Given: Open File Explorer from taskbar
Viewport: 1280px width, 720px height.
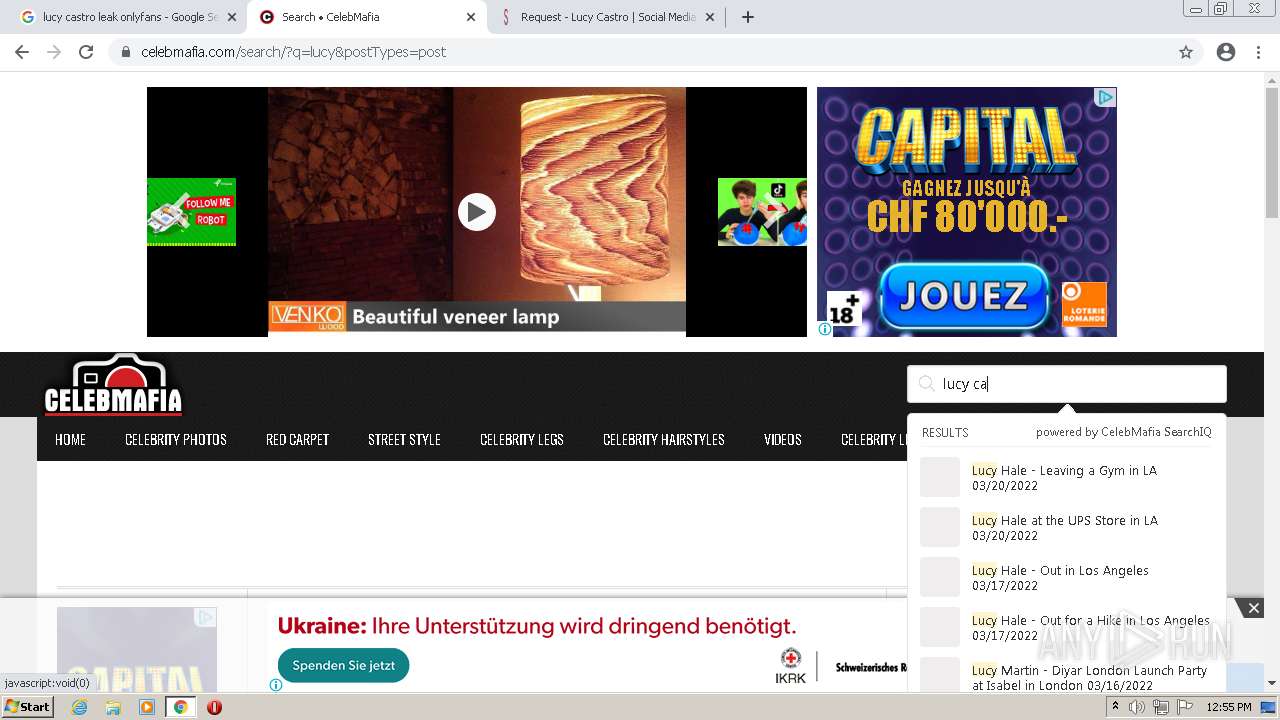Looking at the screenshot, I should click(113, 707).
